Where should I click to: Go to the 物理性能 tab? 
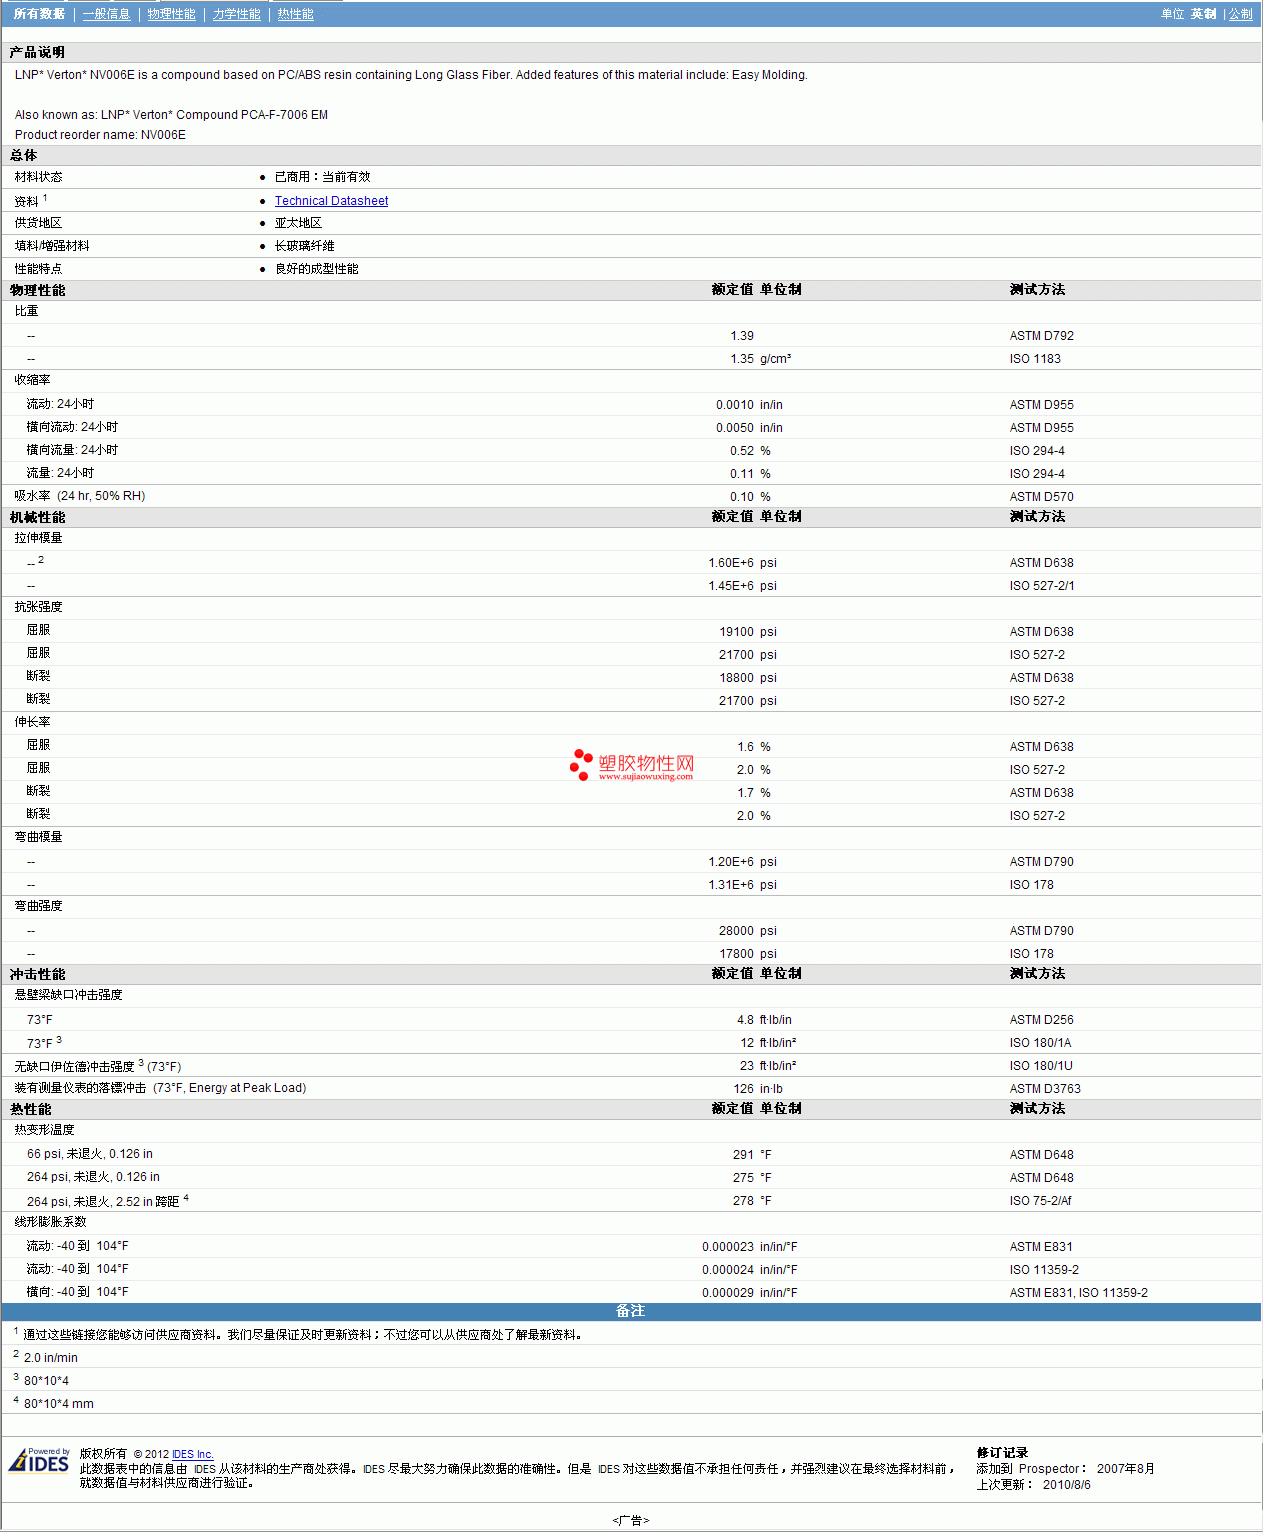point(171,14)
